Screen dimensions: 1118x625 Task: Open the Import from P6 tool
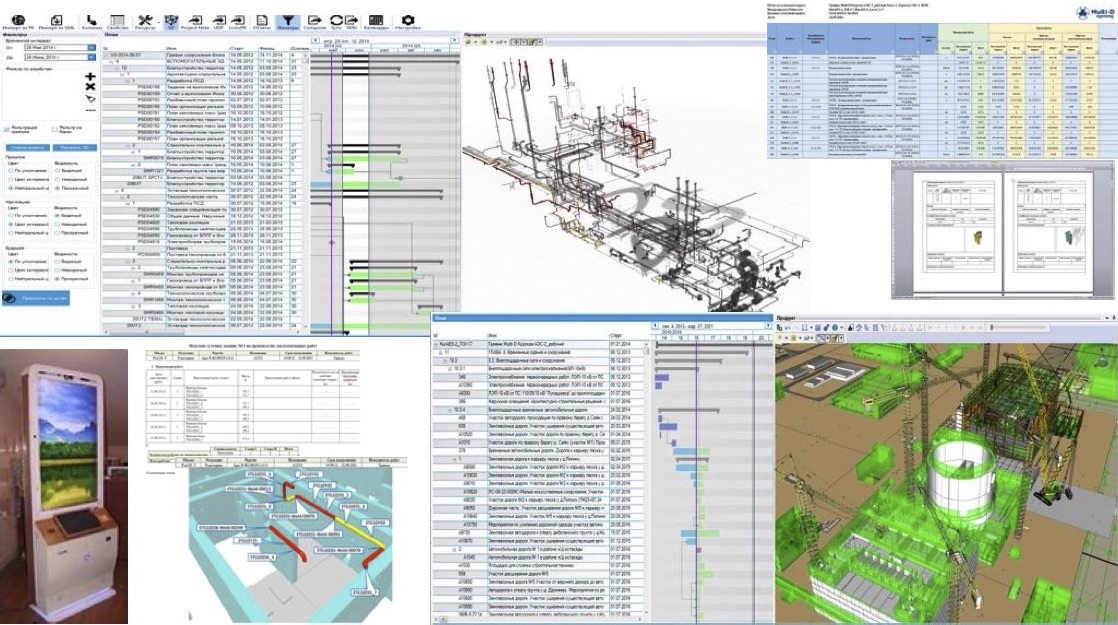coord(17,22)
